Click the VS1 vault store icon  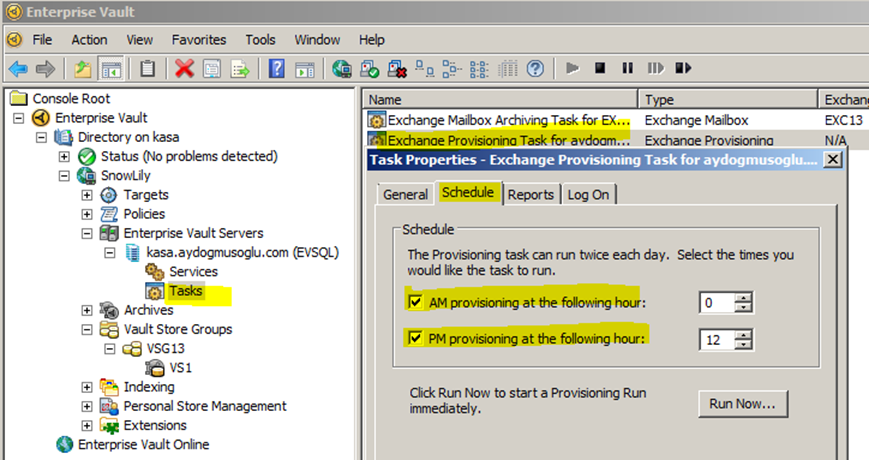pos(155,368)
